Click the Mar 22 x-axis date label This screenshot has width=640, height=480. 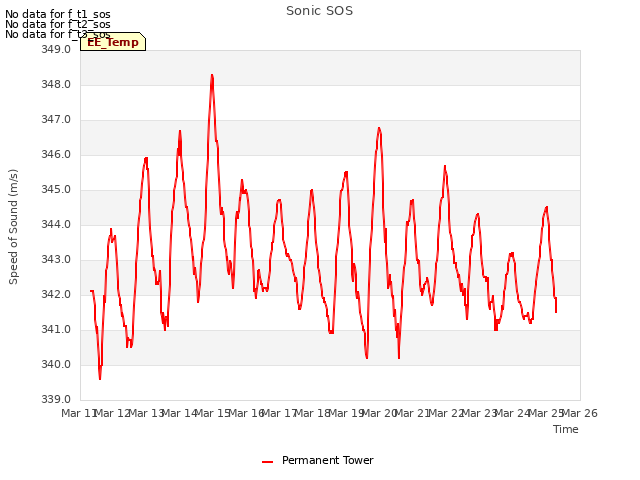click(x=447, y=413)
